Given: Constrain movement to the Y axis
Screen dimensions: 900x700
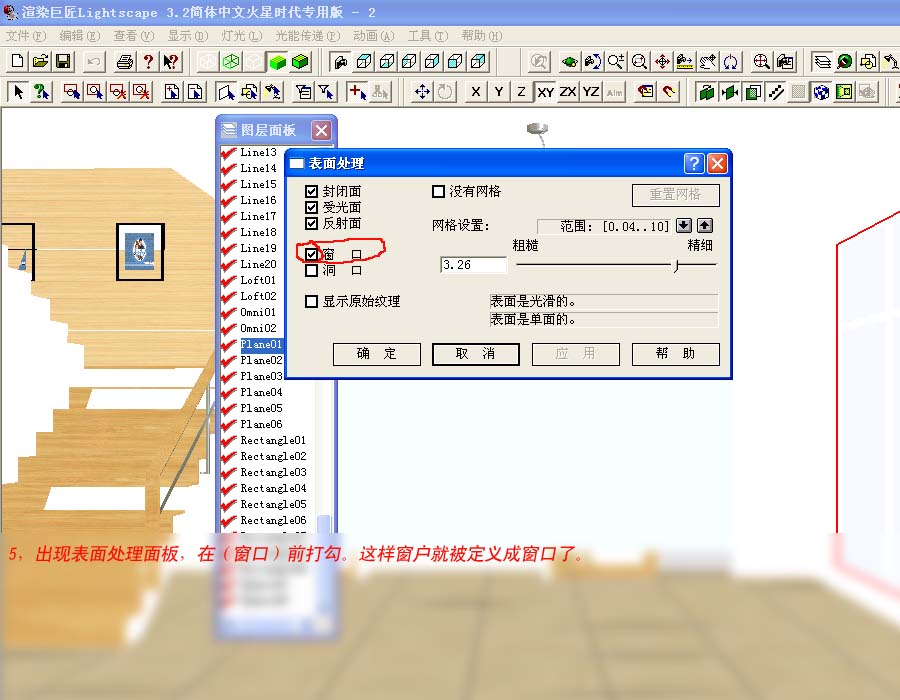Looking at the screenshot, I should point(498,91).
